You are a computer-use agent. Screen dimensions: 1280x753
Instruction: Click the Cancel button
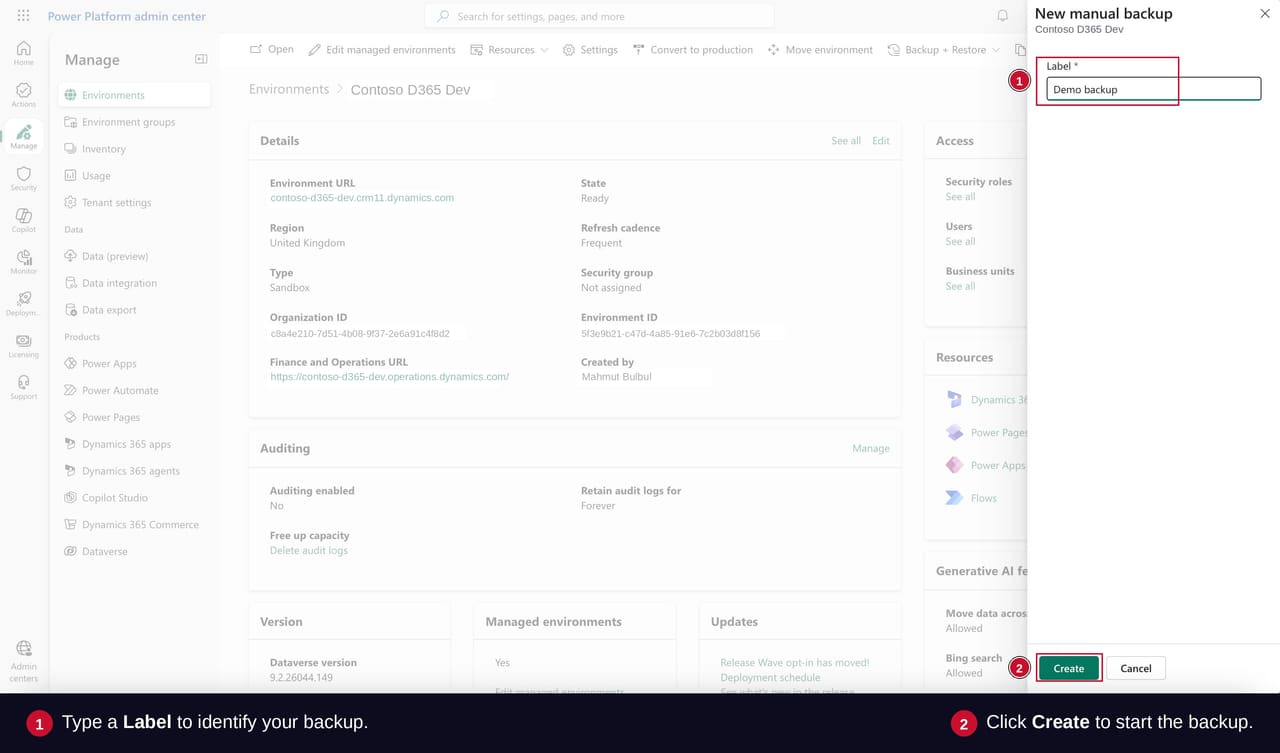click(1135, 668)
